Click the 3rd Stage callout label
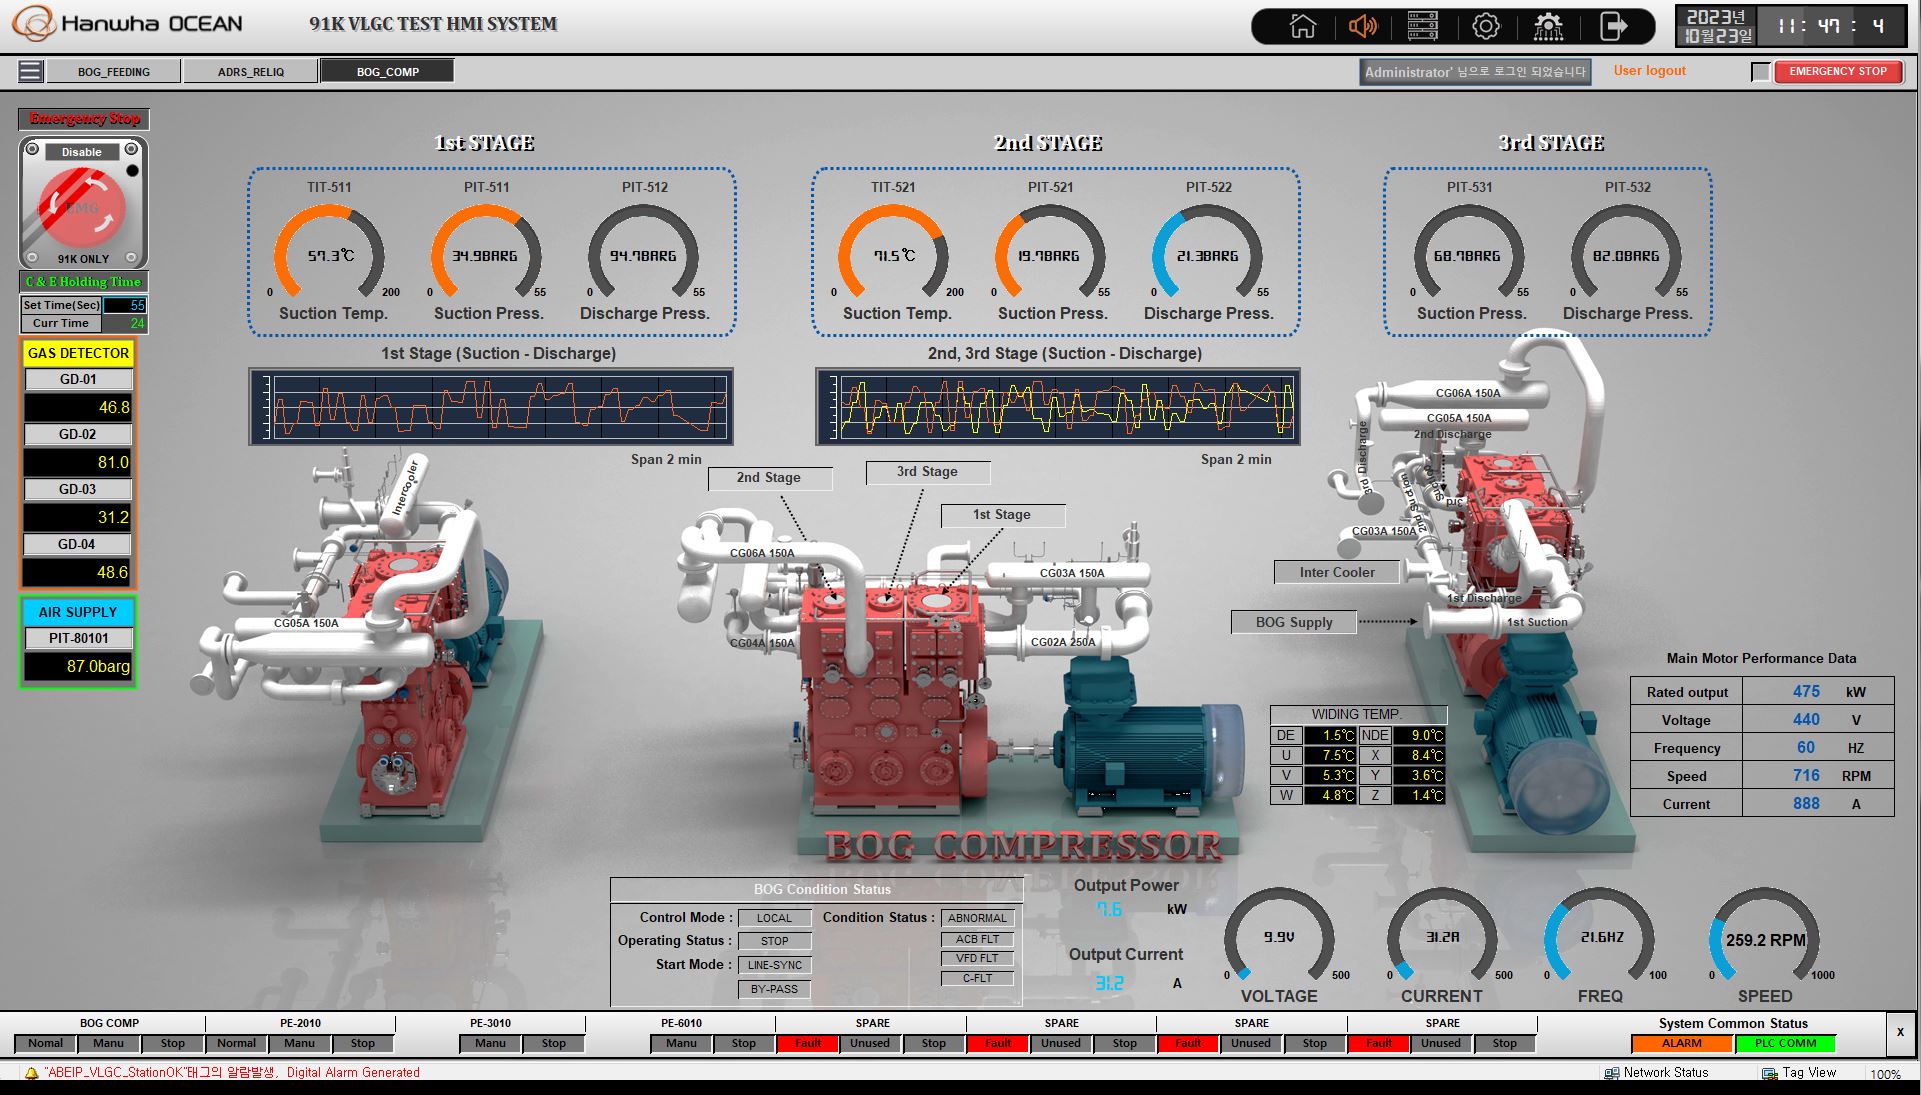Image resolution: width=1921 pixels, height=1095 pixels. (x=927, y=472)
